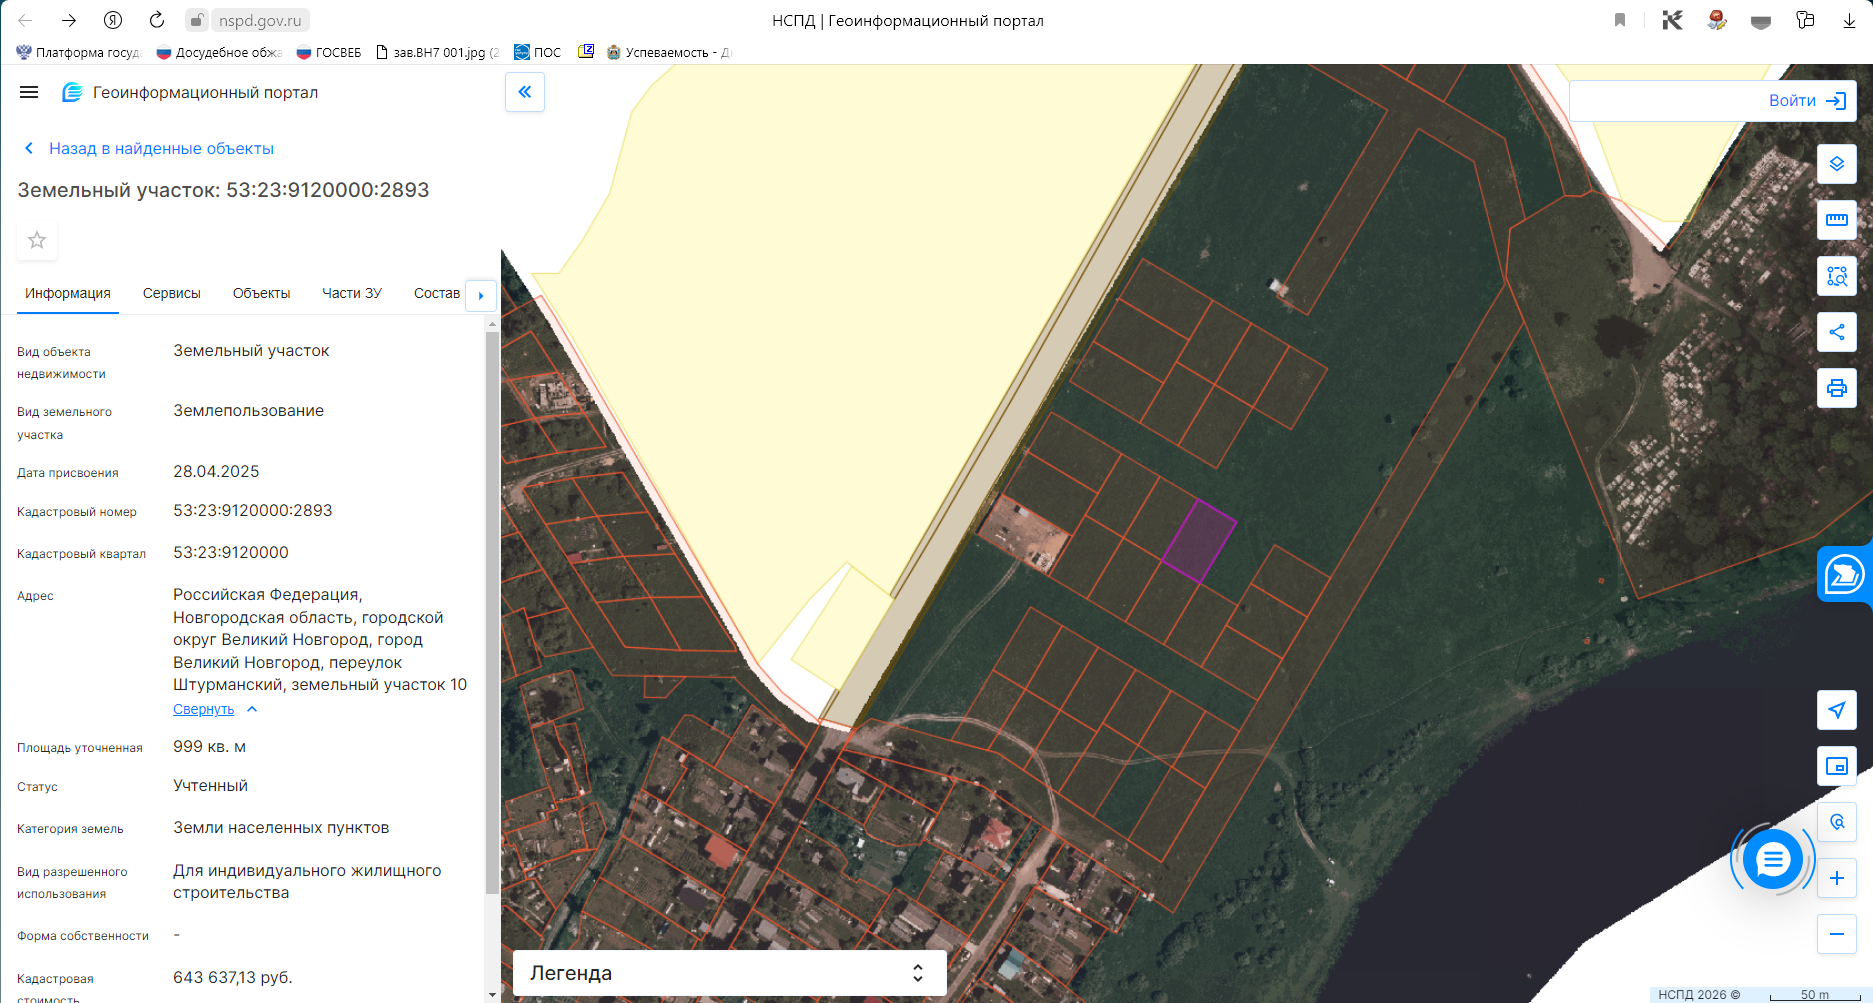This screenshot has height=1003, width=1873.
Task: Open ГОСВЕБ bookmark
Action: pyautogui.click(x=329, y=52)
